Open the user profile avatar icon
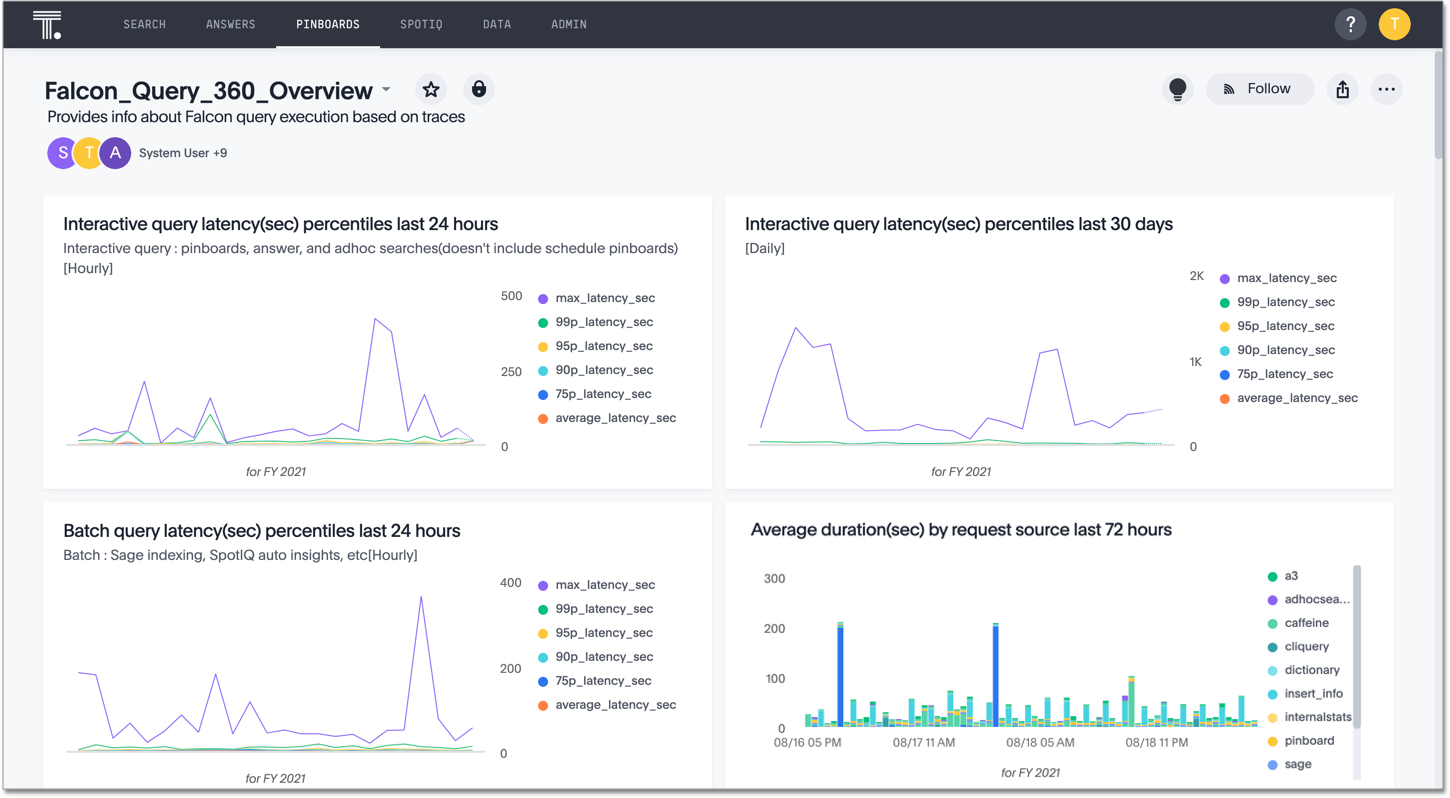 tap(1394, 23)
